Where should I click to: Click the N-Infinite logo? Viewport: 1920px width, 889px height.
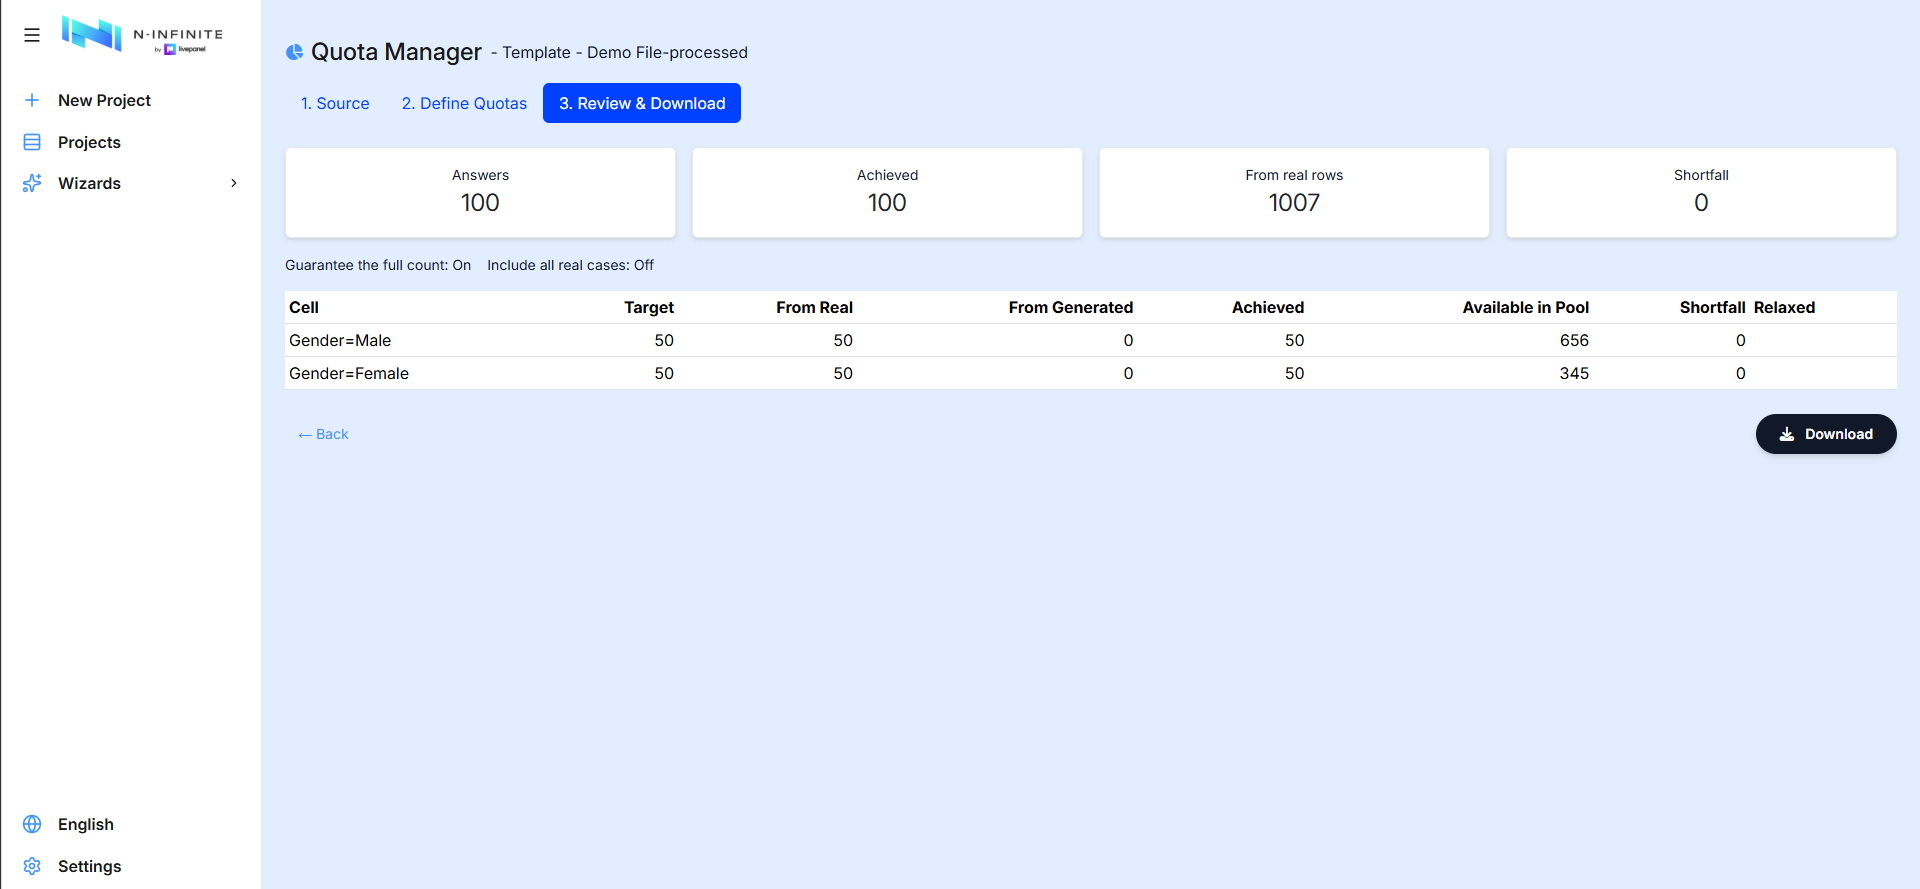click(x=142, y=34)
